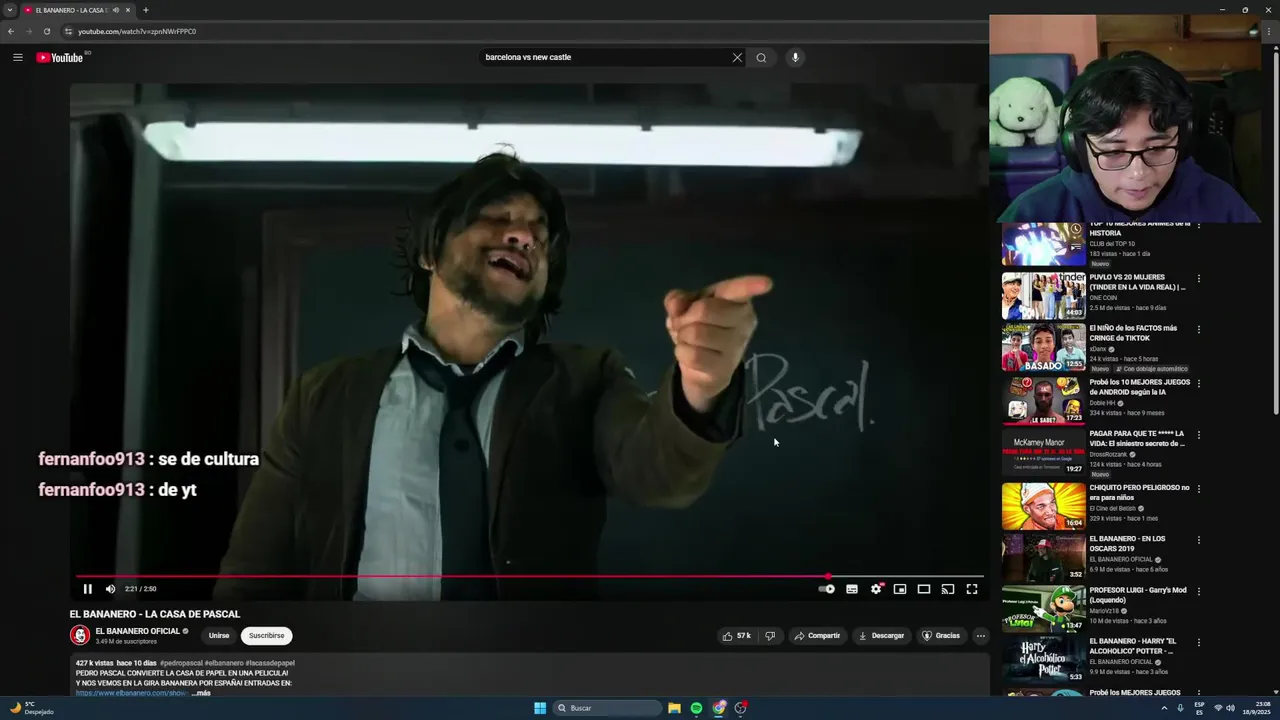Viewport: 1280px width, 720px height.
Task: Pause the video with the pause button
Action: tap(87, 589)
